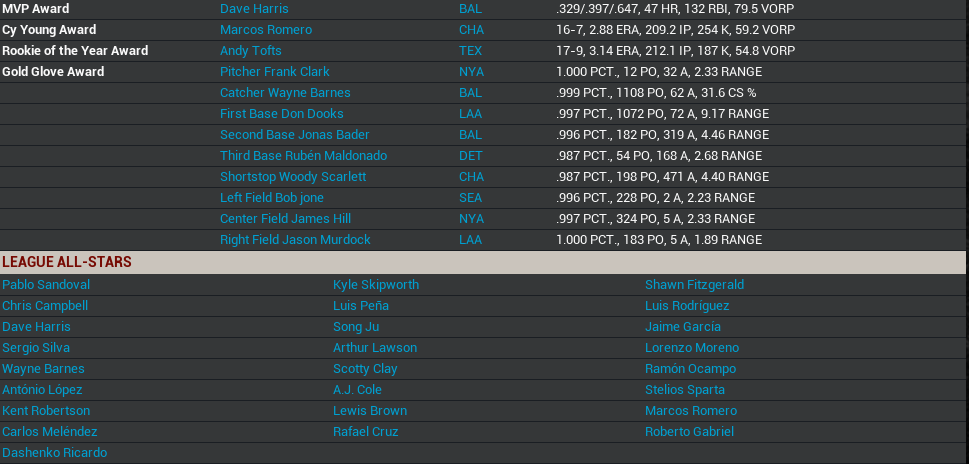Select All-Star Pablo Sandoval
969x464 pixels.
coord(46,285)
